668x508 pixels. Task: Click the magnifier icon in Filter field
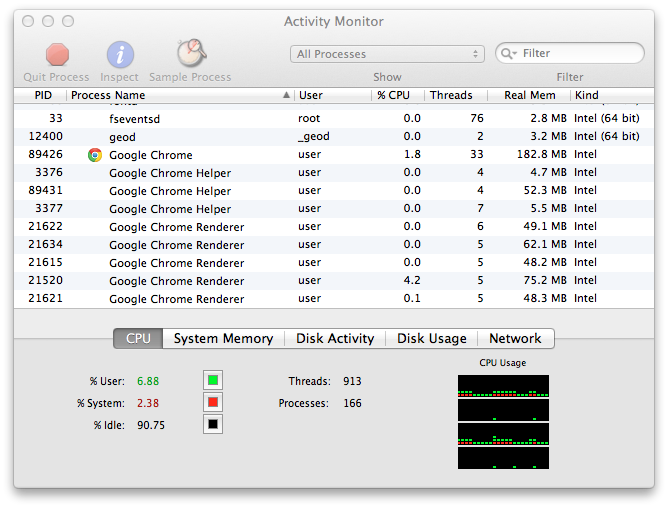point(508,53)
